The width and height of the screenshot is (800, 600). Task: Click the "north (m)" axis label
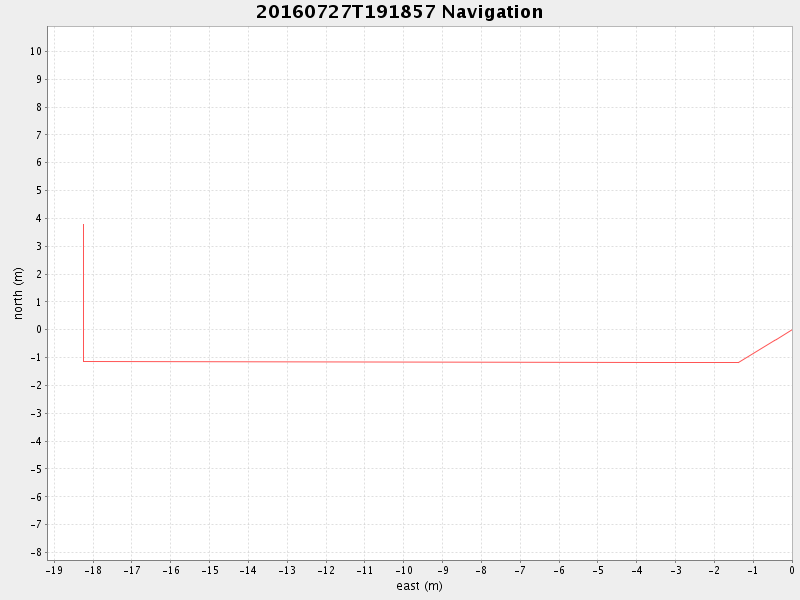tap(18, 293)
